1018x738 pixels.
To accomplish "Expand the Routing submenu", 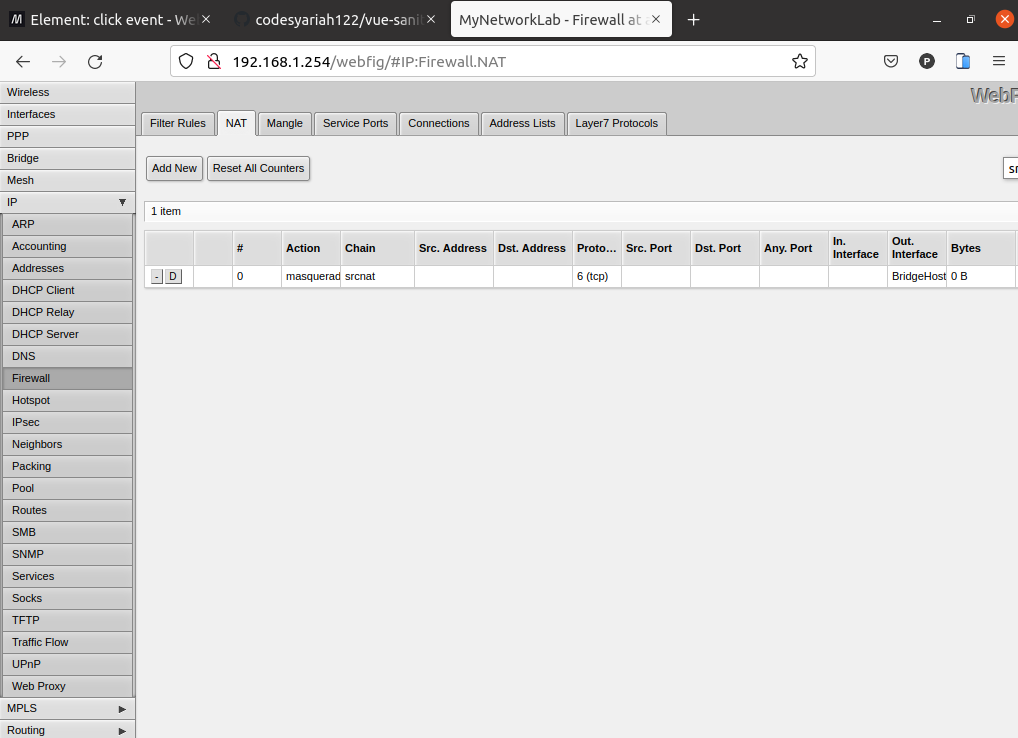I will (x=122, y=731).
